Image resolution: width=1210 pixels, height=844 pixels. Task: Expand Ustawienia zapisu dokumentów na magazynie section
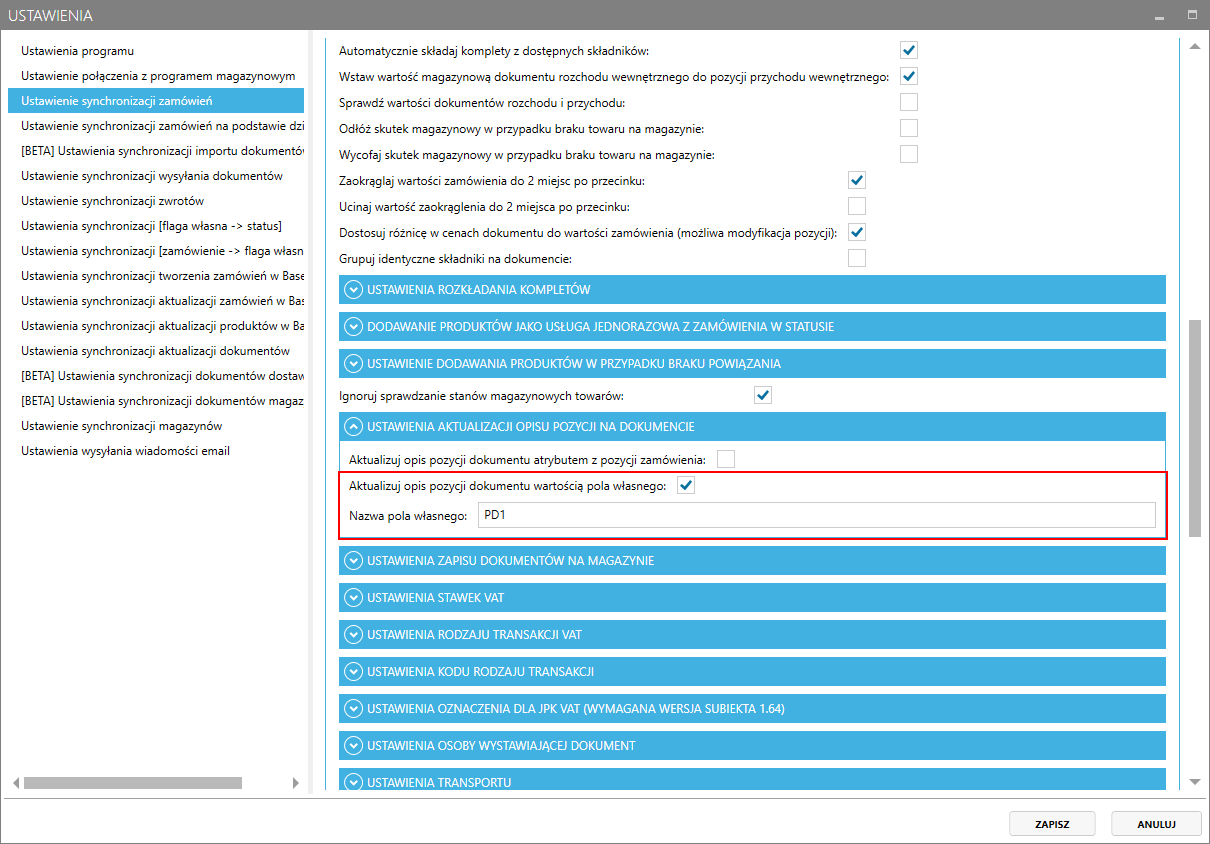point(510,561)
